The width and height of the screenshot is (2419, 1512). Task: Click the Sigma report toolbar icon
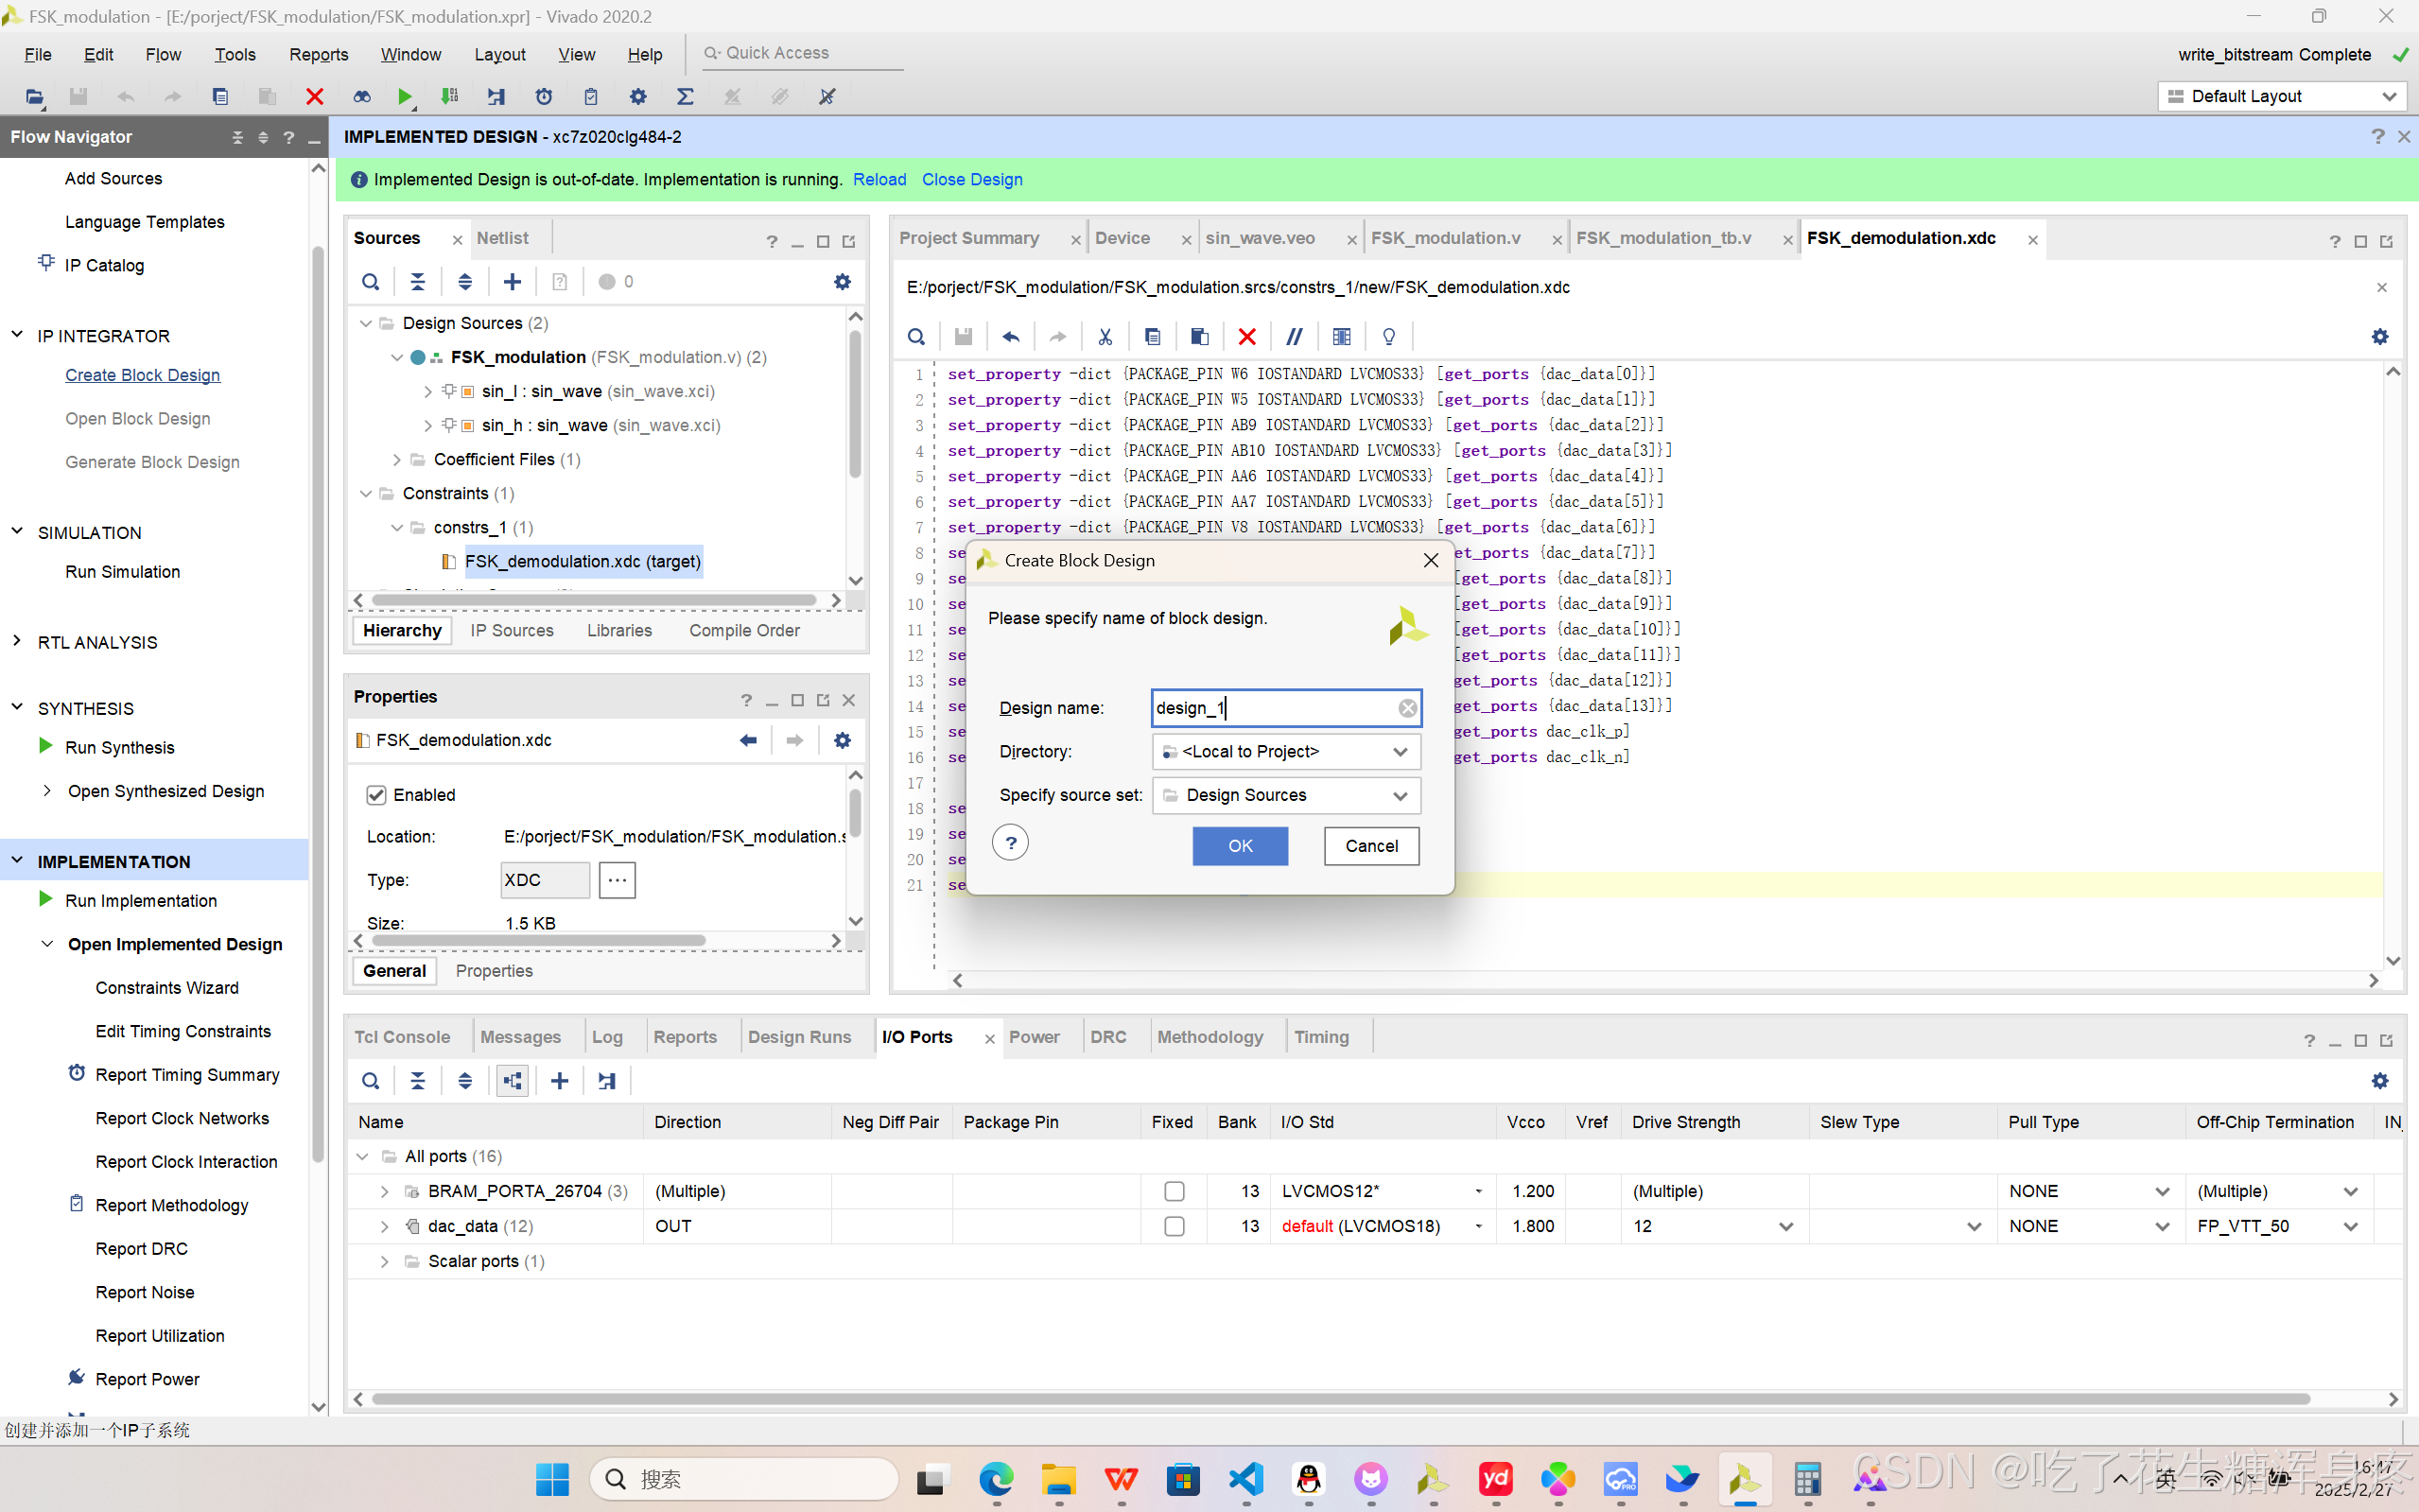685,96
